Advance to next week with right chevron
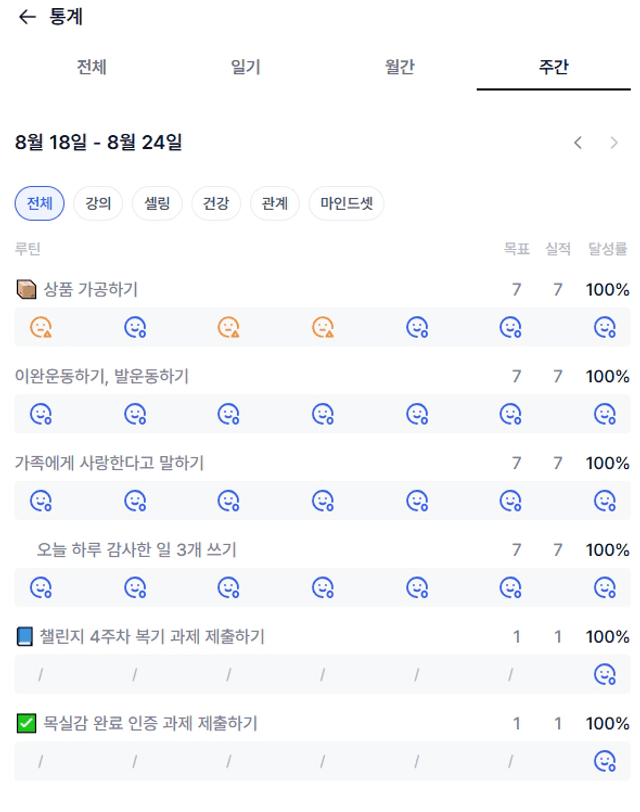 click(x=614, y=142)
